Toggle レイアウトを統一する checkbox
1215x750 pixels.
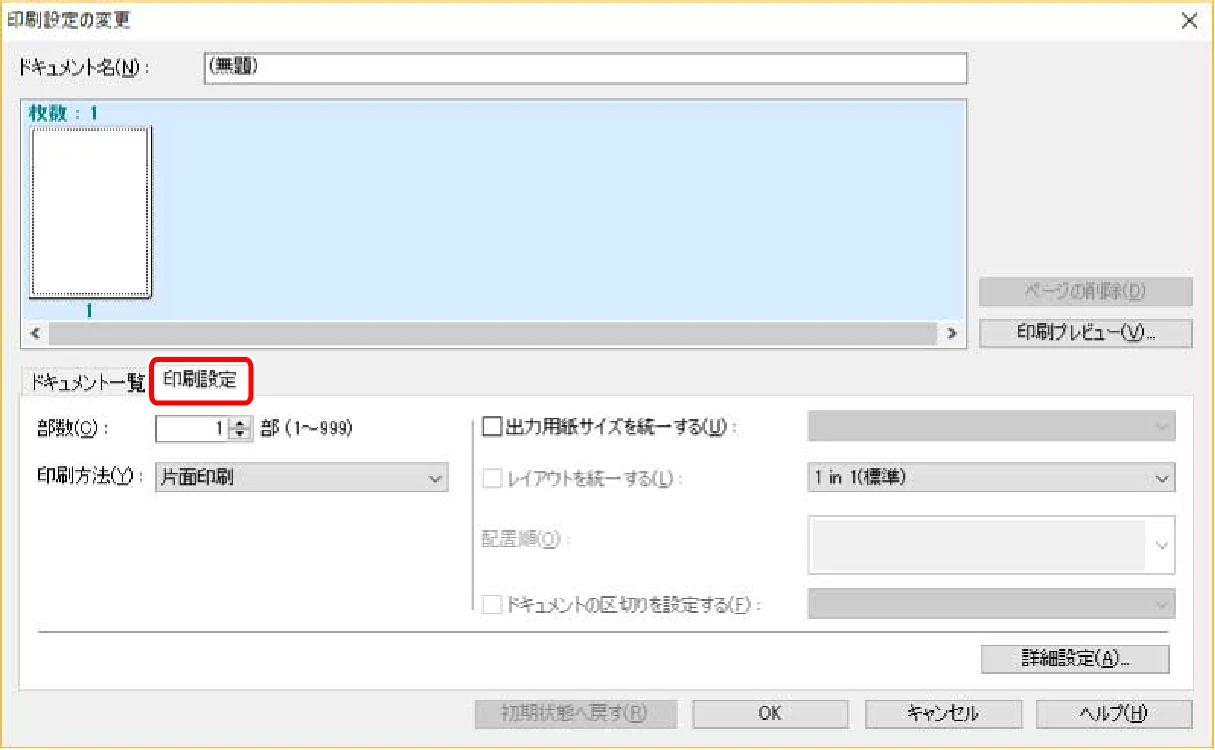pos(491,478)
